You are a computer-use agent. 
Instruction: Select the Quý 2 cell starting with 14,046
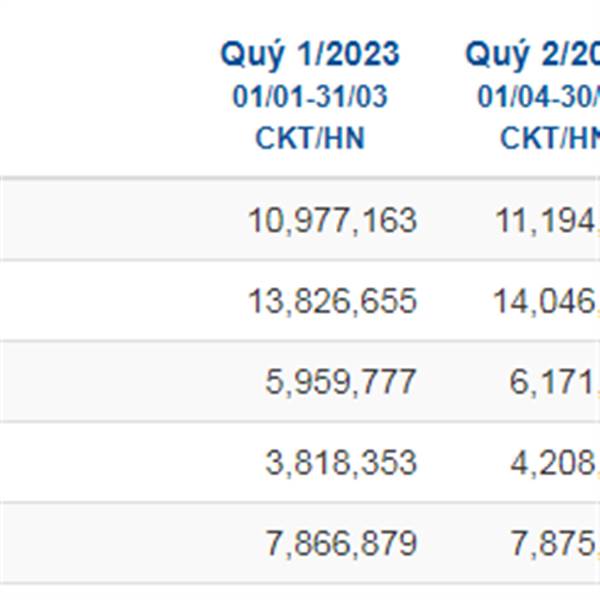[x=546, y=301]
